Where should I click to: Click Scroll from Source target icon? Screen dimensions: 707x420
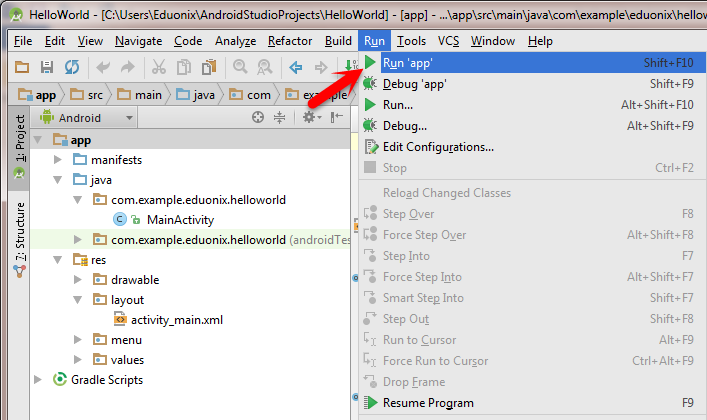(x=258, y=118)
